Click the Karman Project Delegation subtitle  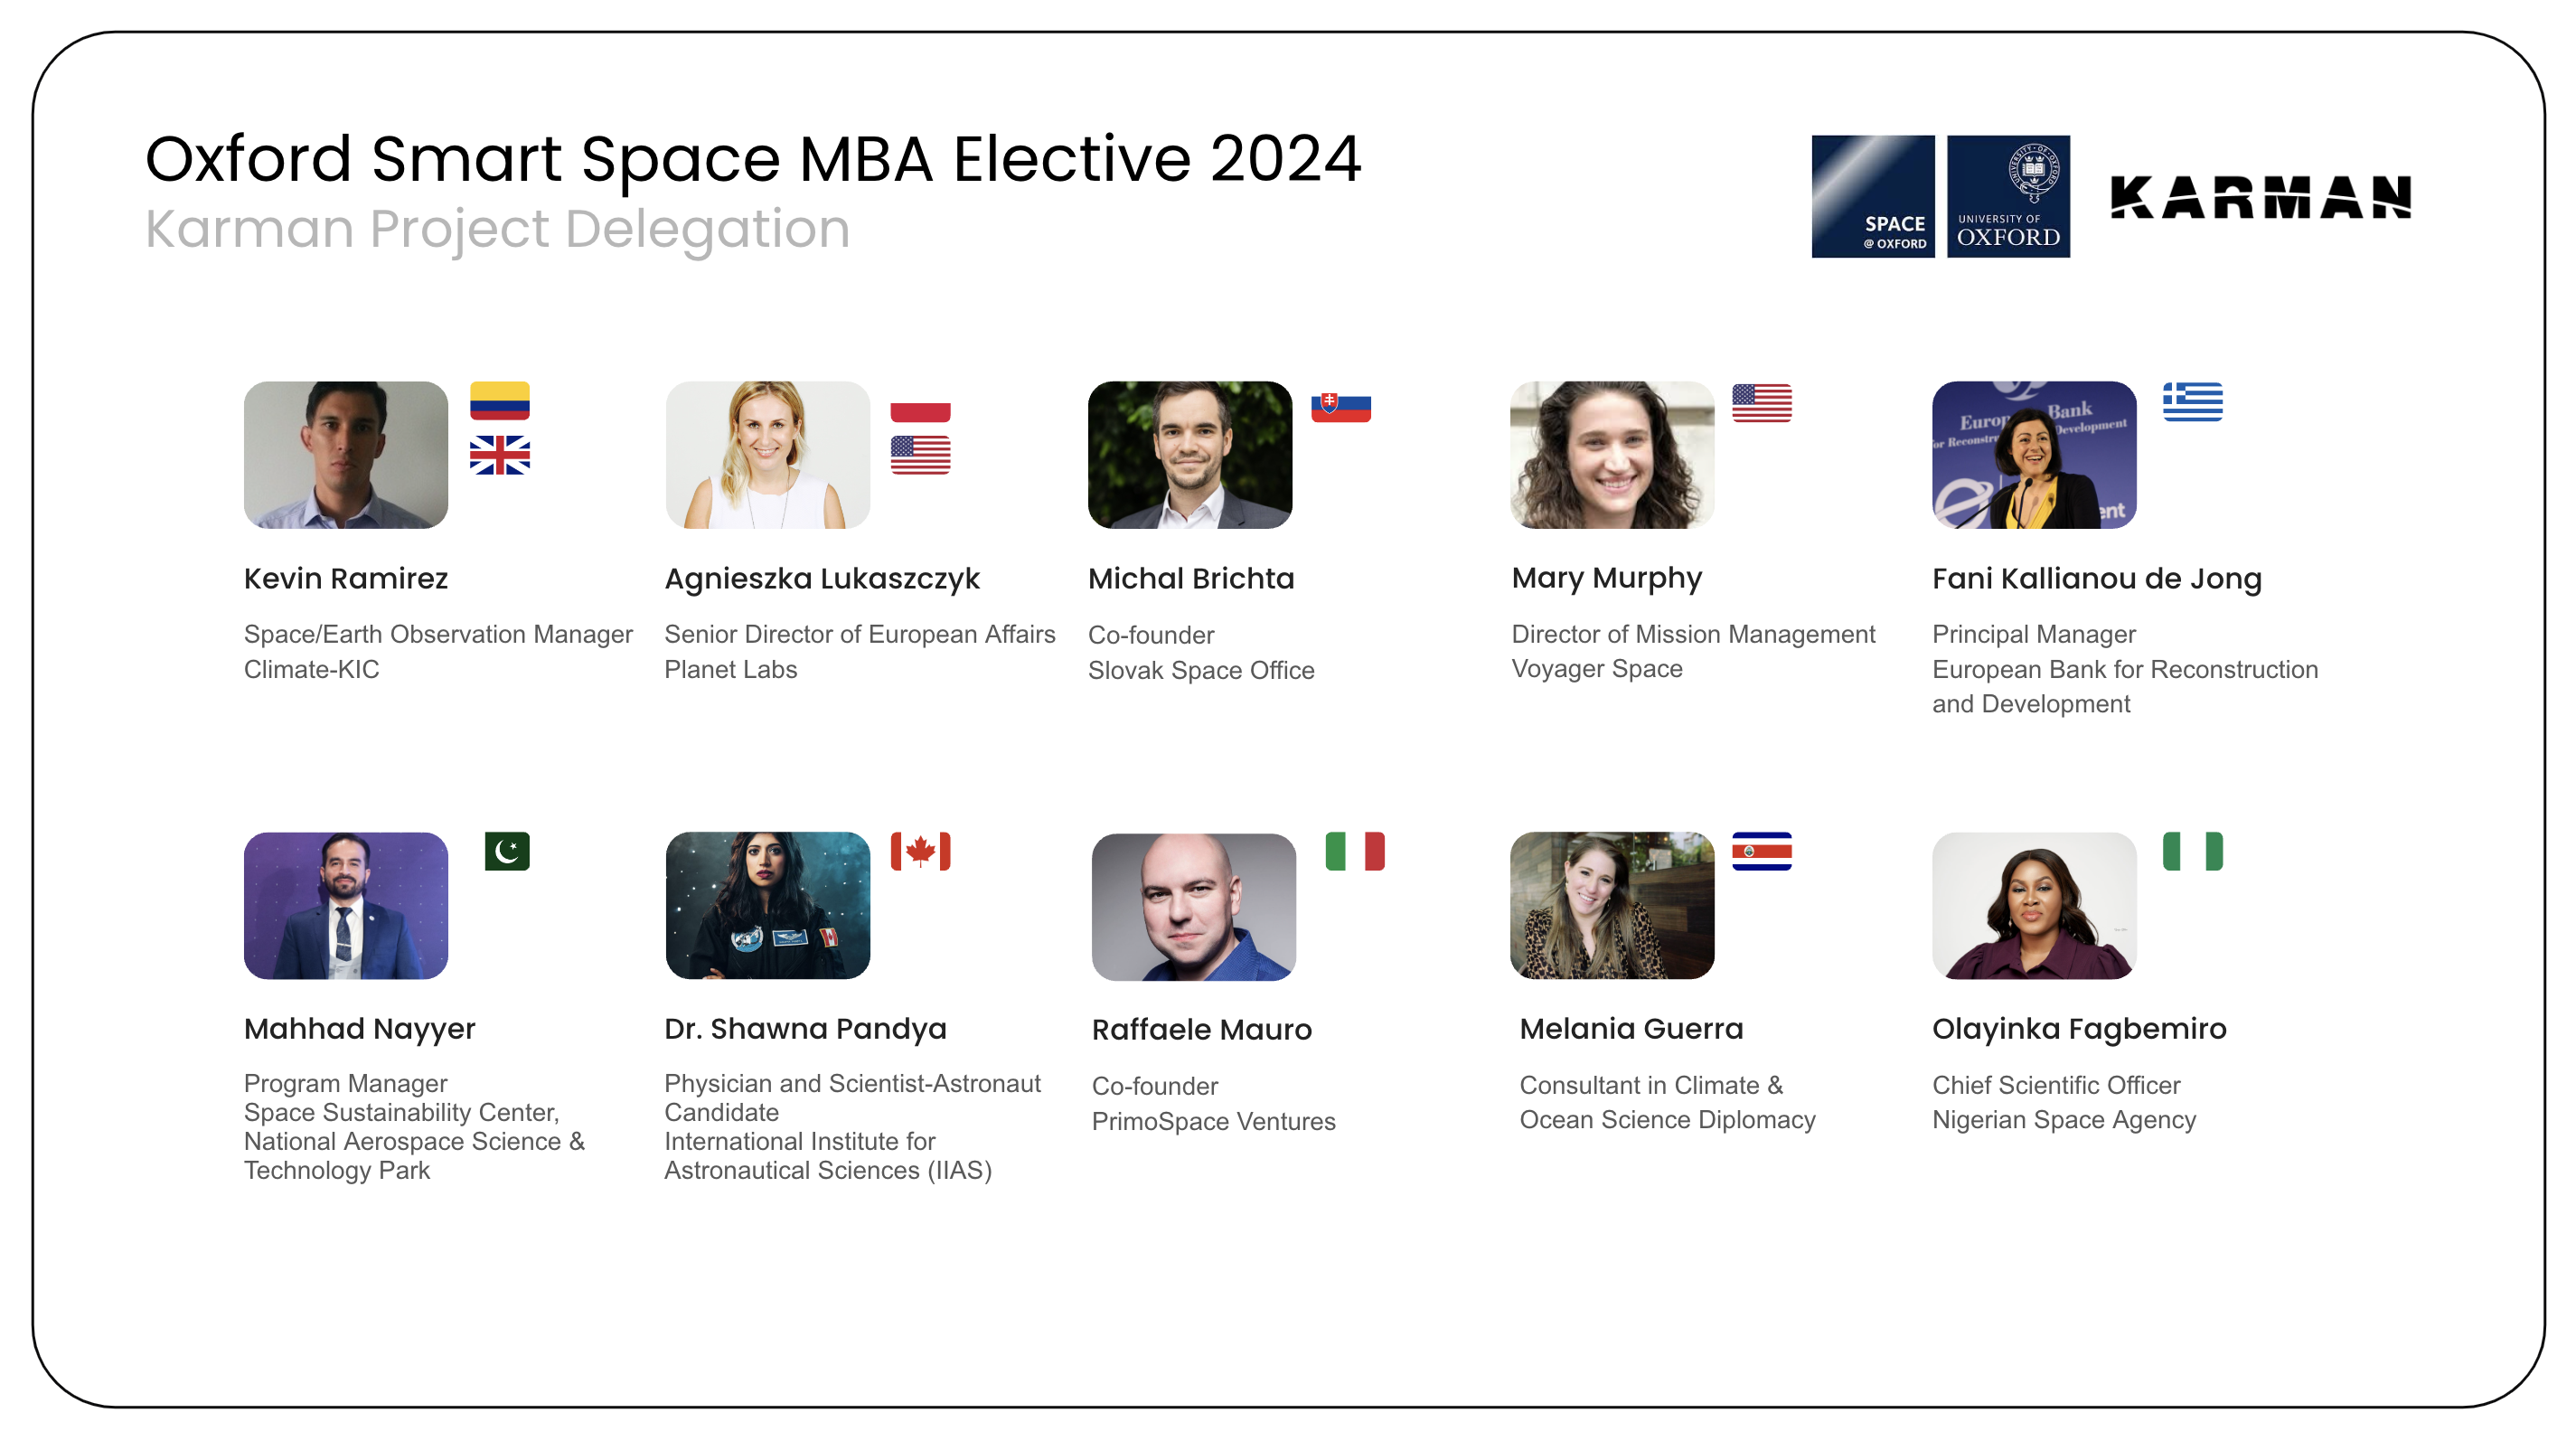[497, 229]
